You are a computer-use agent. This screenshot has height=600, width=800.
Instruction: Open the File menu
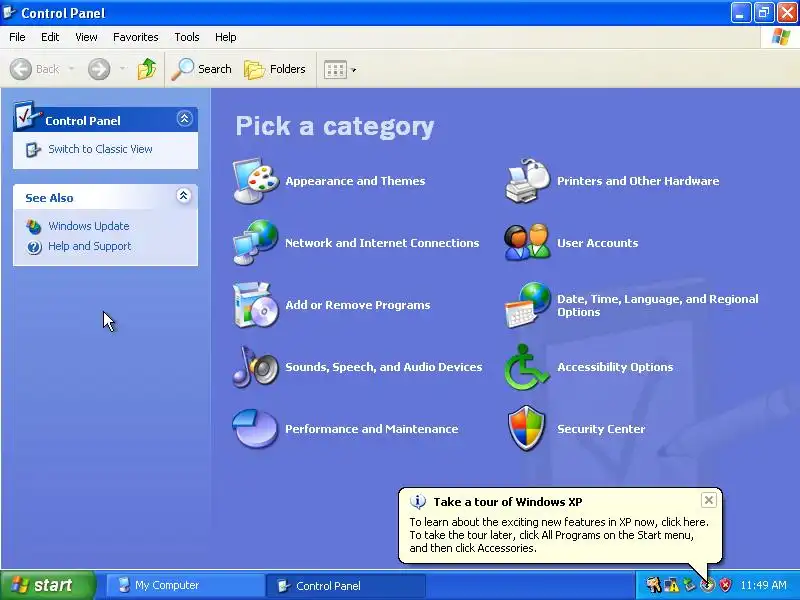[17, 37]
